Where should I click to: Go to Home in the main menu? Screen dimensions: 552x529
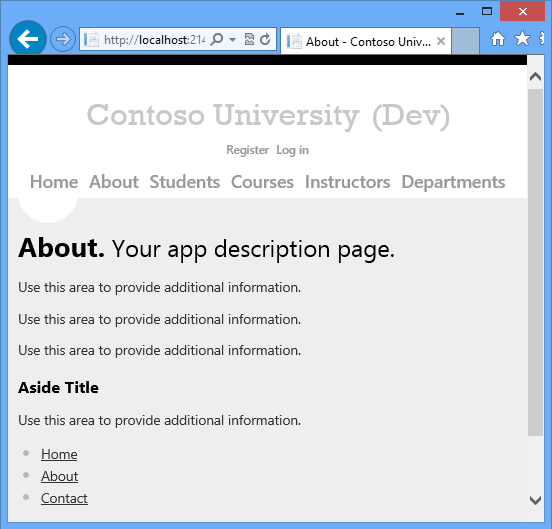click(x=54, y=182)
